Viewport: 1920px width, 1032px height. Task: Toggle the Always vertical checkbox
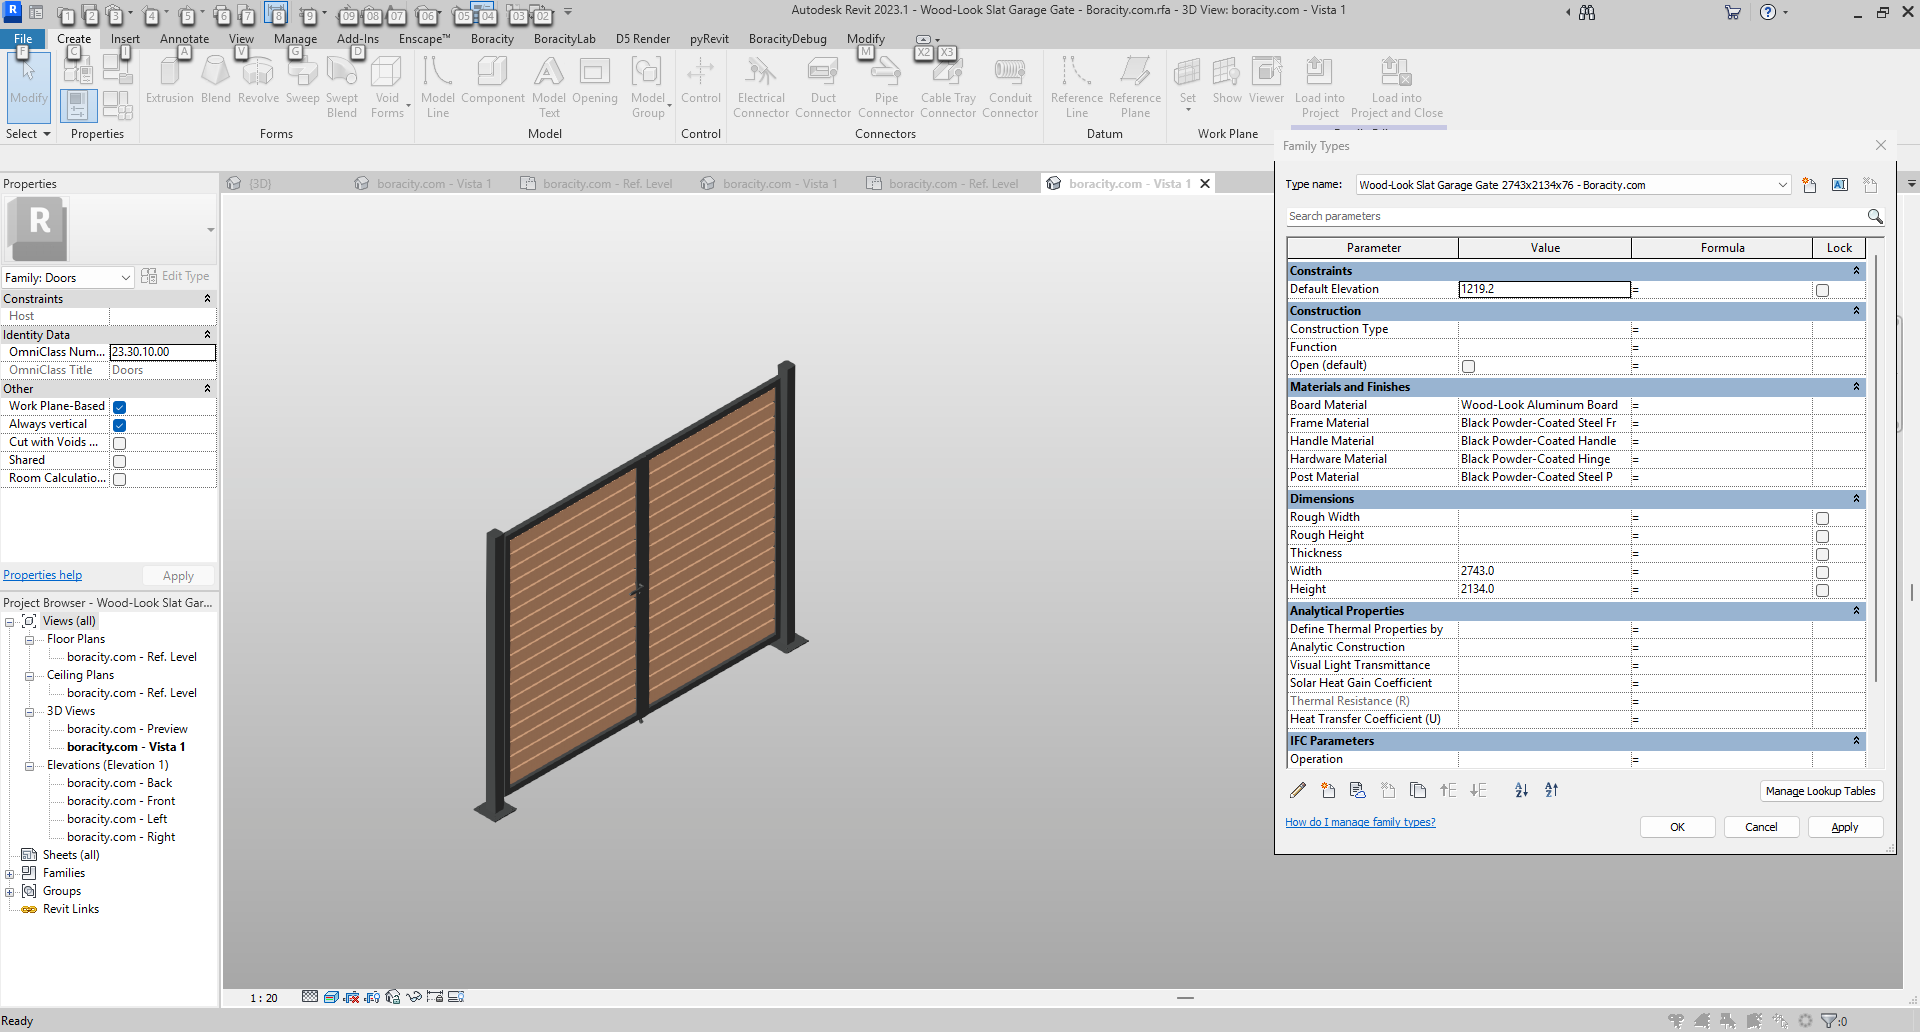(119, 425)
